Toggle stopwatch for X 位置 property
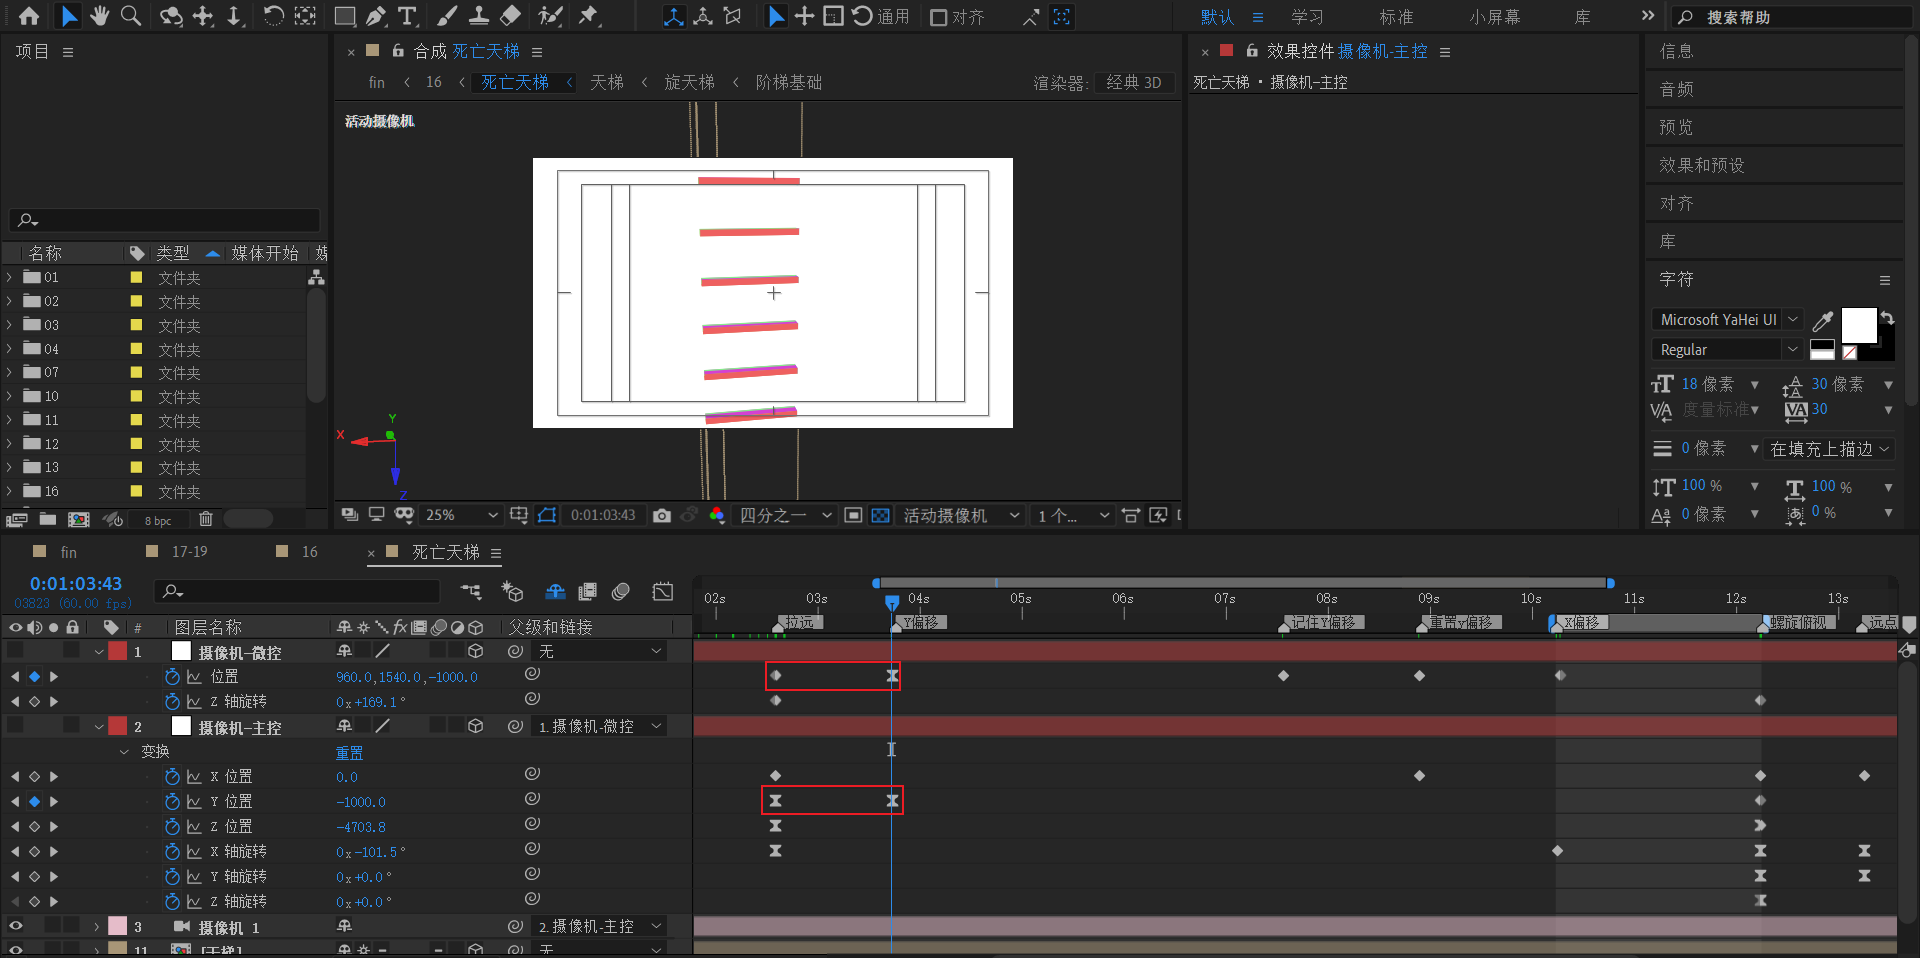Screen dimensions: 1920x958 (173, 777)
